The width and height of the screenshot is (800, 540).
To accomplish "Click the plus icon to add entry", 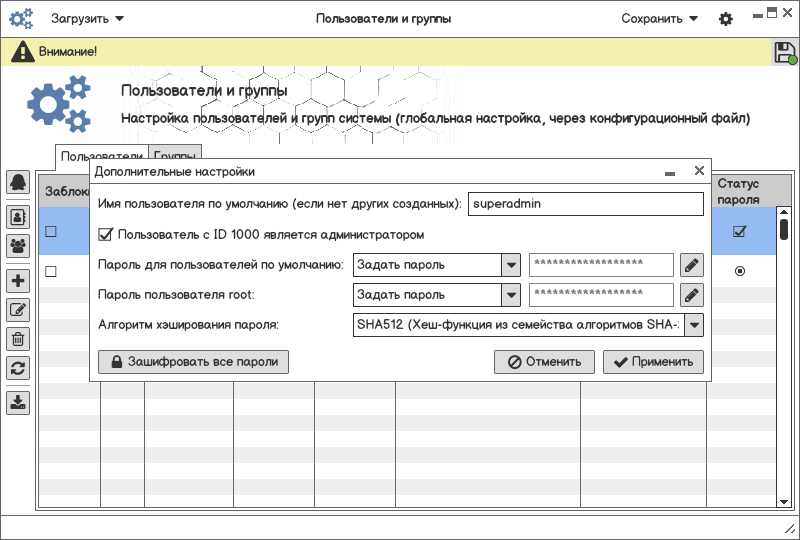I will pos(18,281).
